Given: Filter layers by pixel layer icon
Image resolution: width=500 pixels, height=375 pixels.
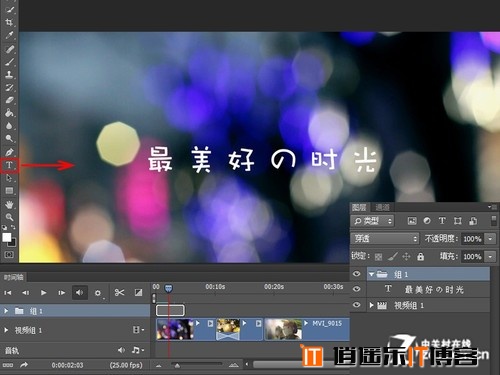Looking at the screenshot, I should tap(412, 221).
